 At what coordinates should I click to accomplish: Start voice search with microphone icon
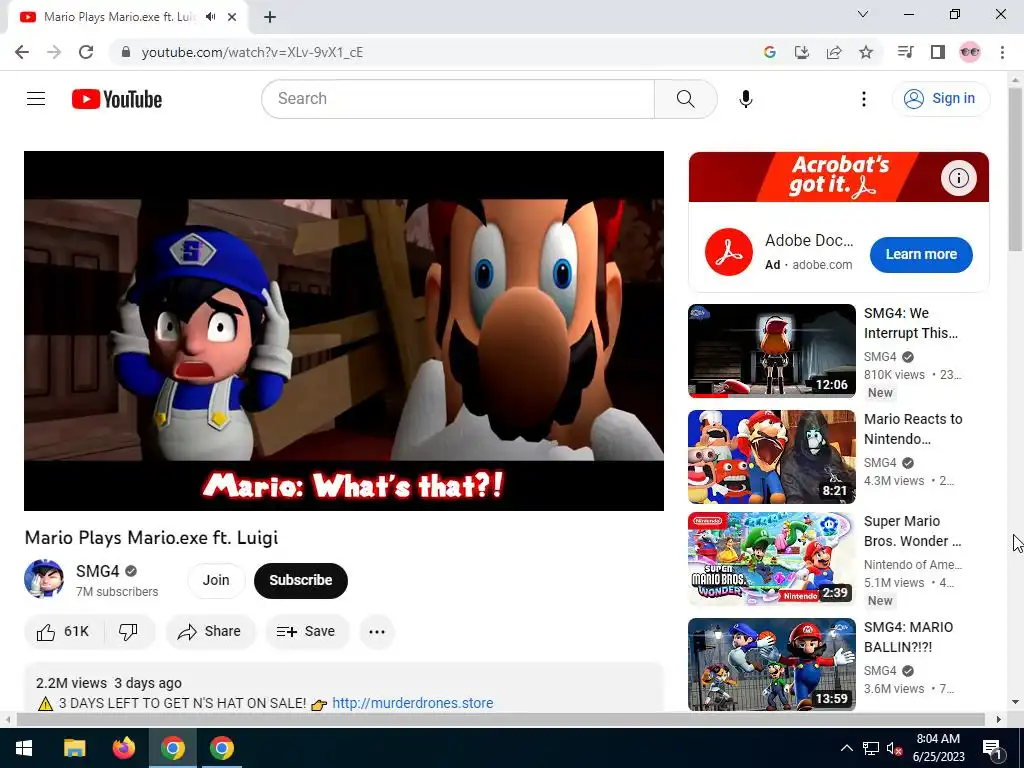746,99
